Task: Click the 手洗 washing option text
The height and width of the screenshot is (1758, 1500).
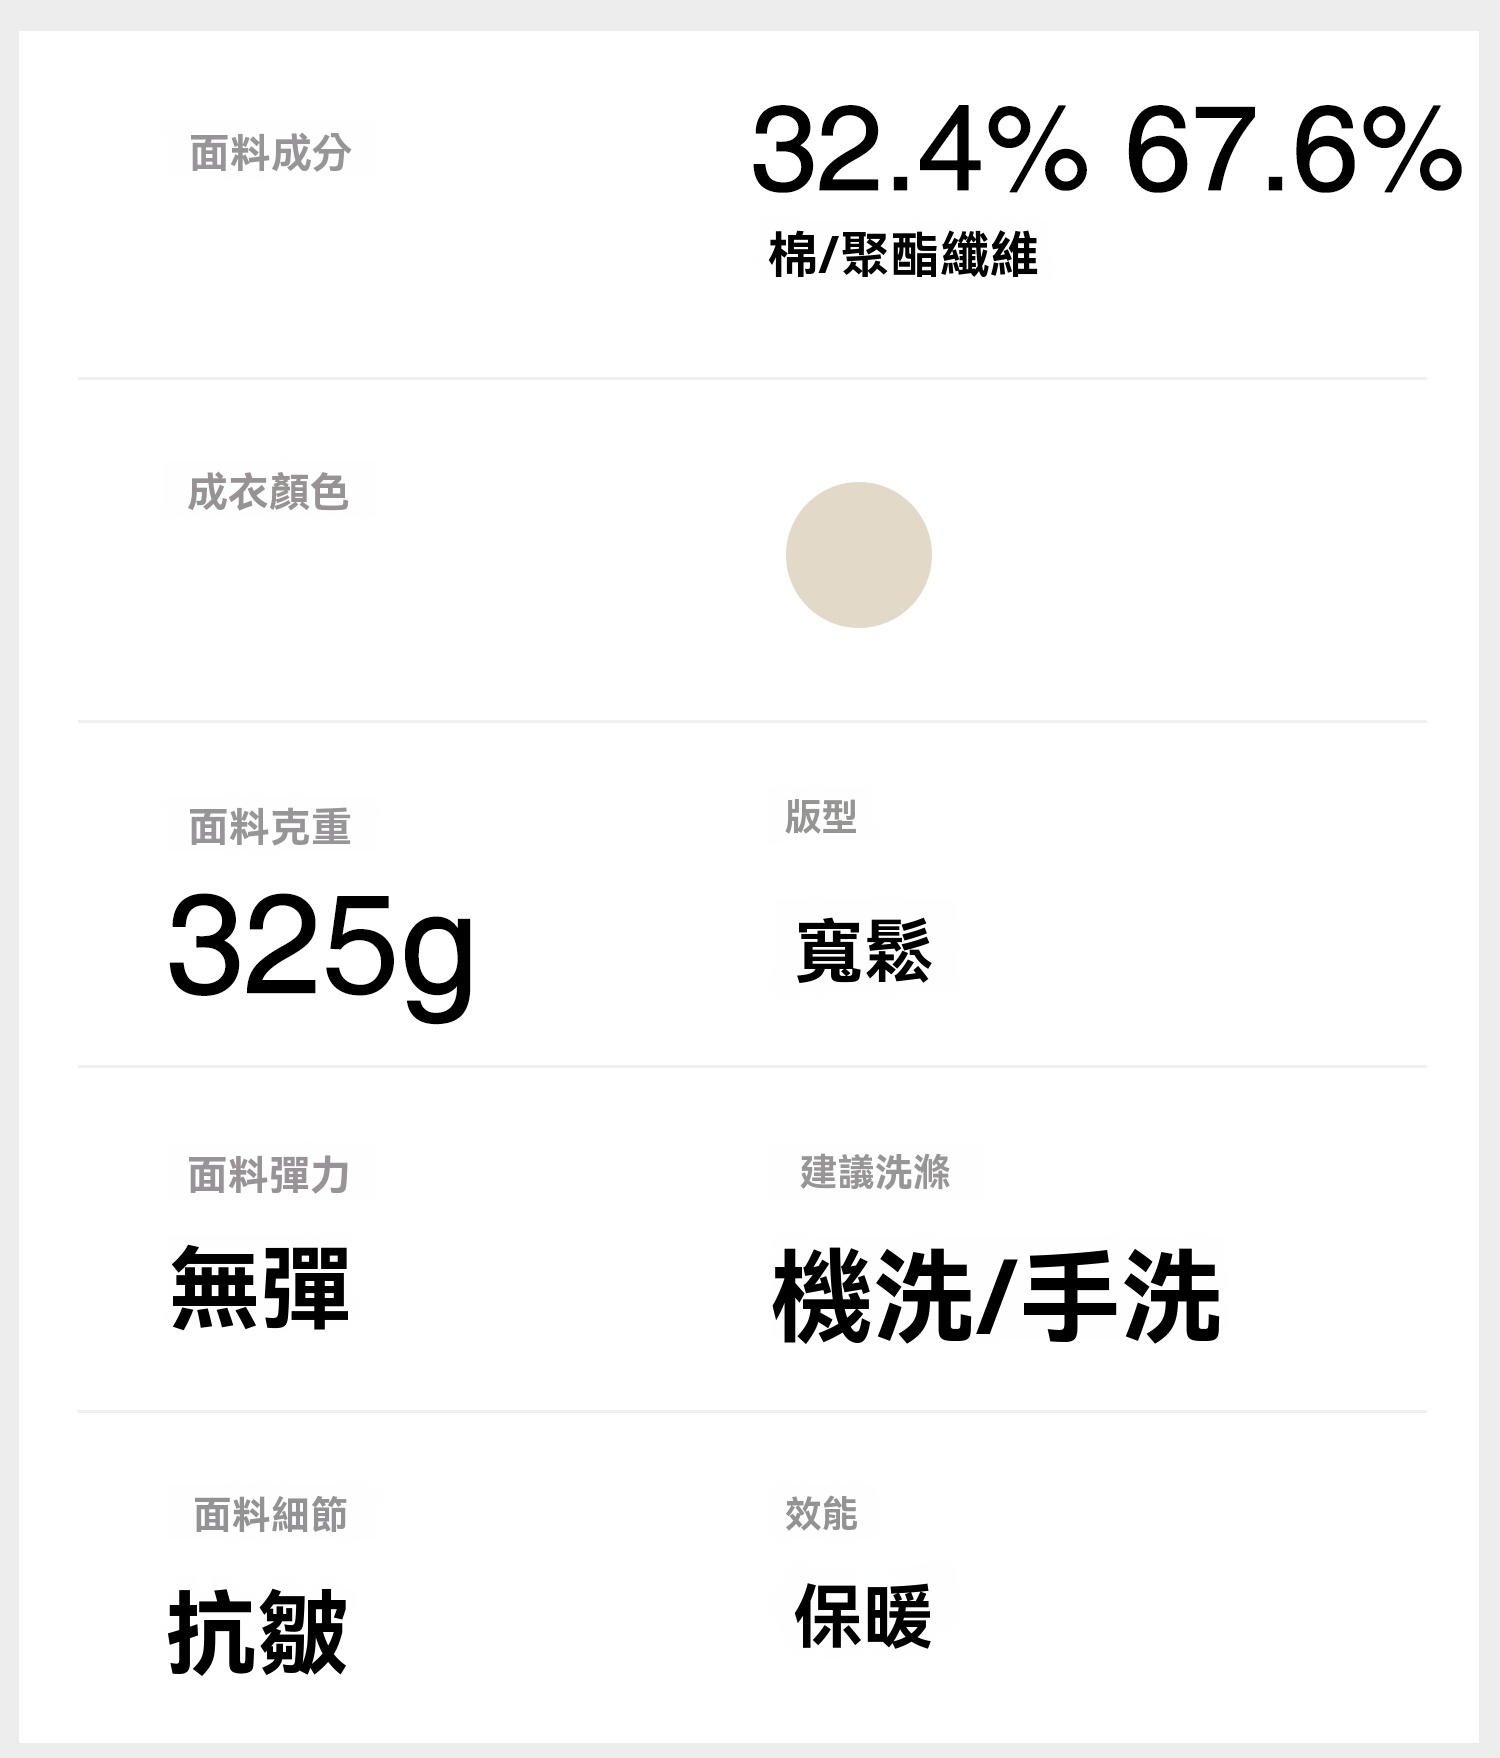Action: point(1120,1296)
